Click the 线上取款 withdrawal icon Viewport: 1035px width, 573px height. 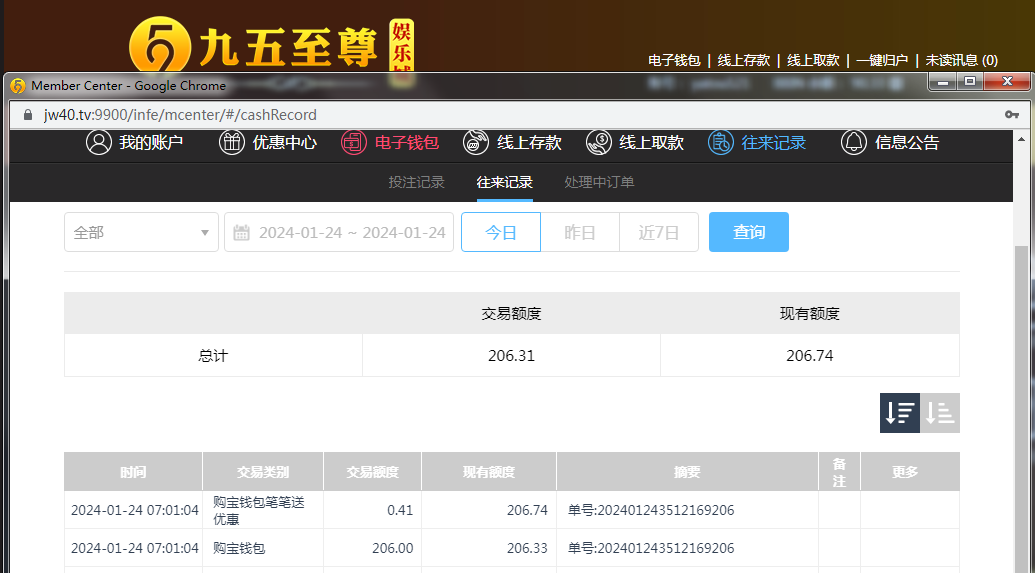[599, 142]
